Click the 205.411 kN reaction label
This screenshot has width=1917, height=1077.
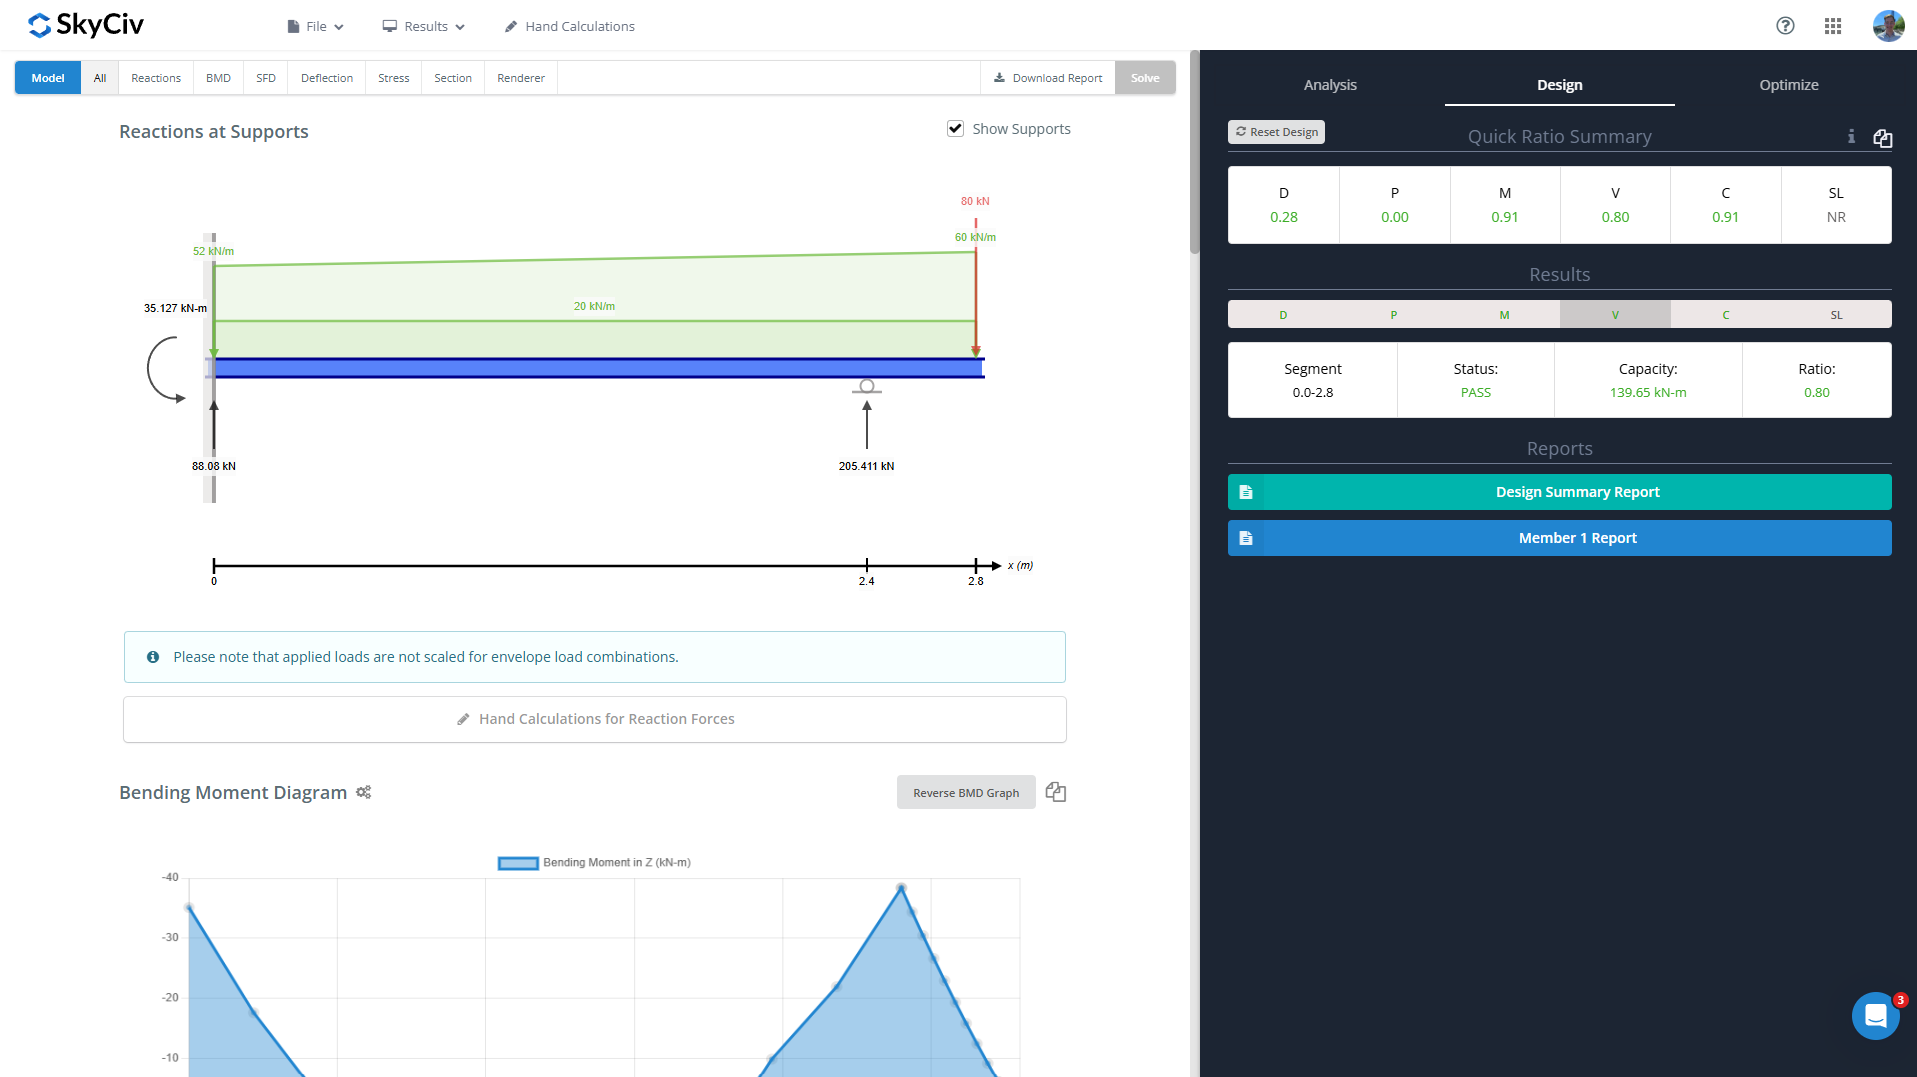[866, 466]
